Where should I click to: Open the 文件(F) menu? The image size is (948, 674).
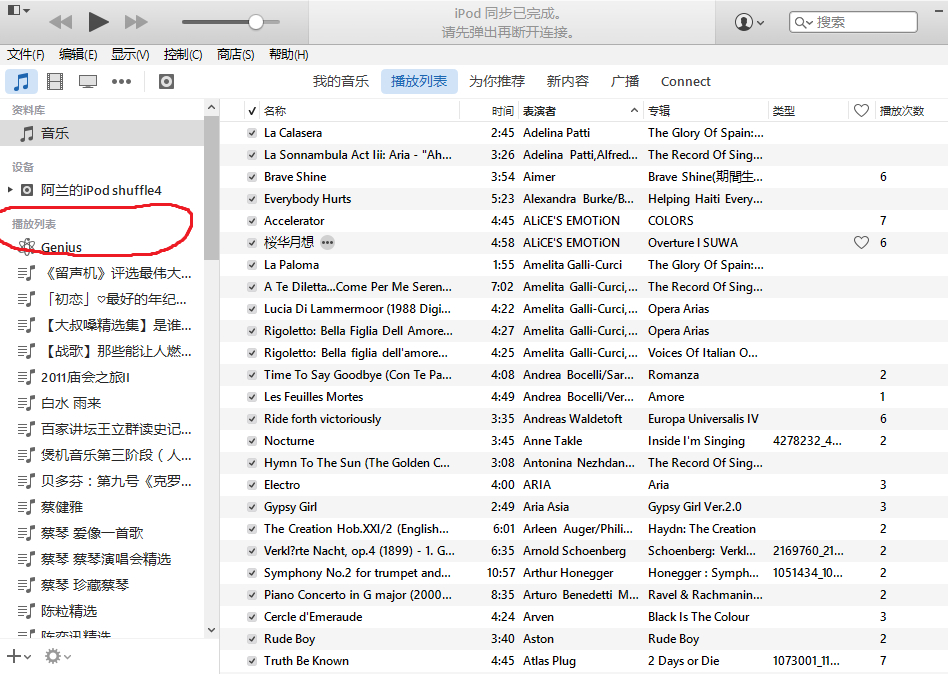25,54
